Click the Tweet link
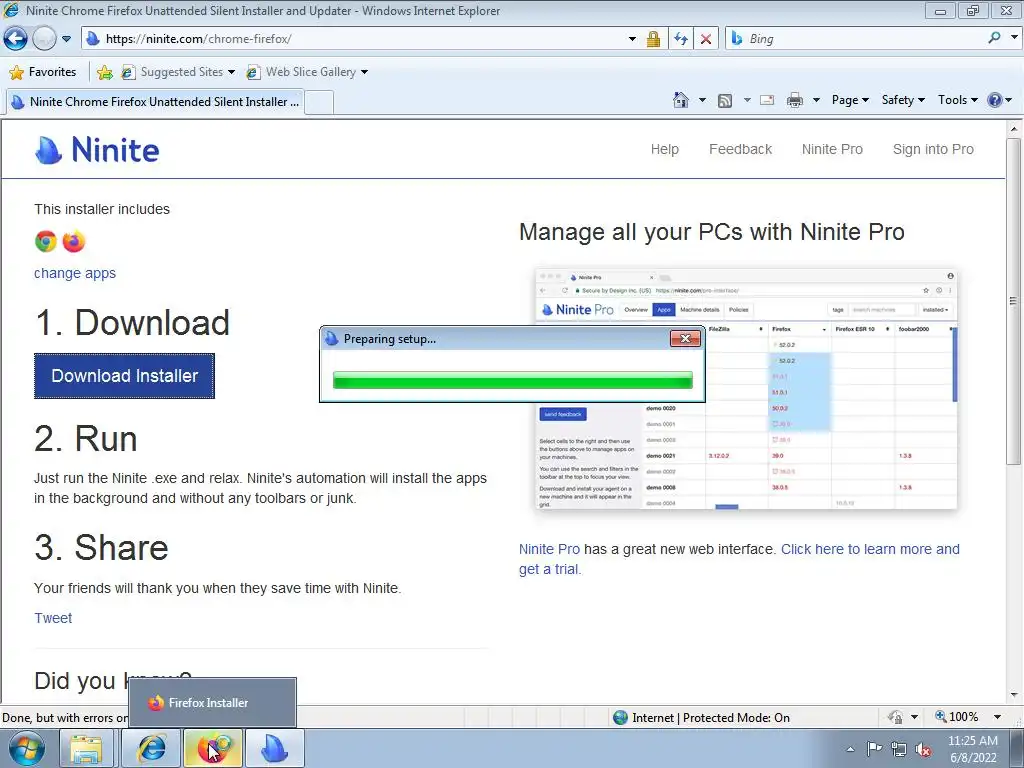This screenshot has width=1024, height=768. pyautogui.click(x=53, y=618)
